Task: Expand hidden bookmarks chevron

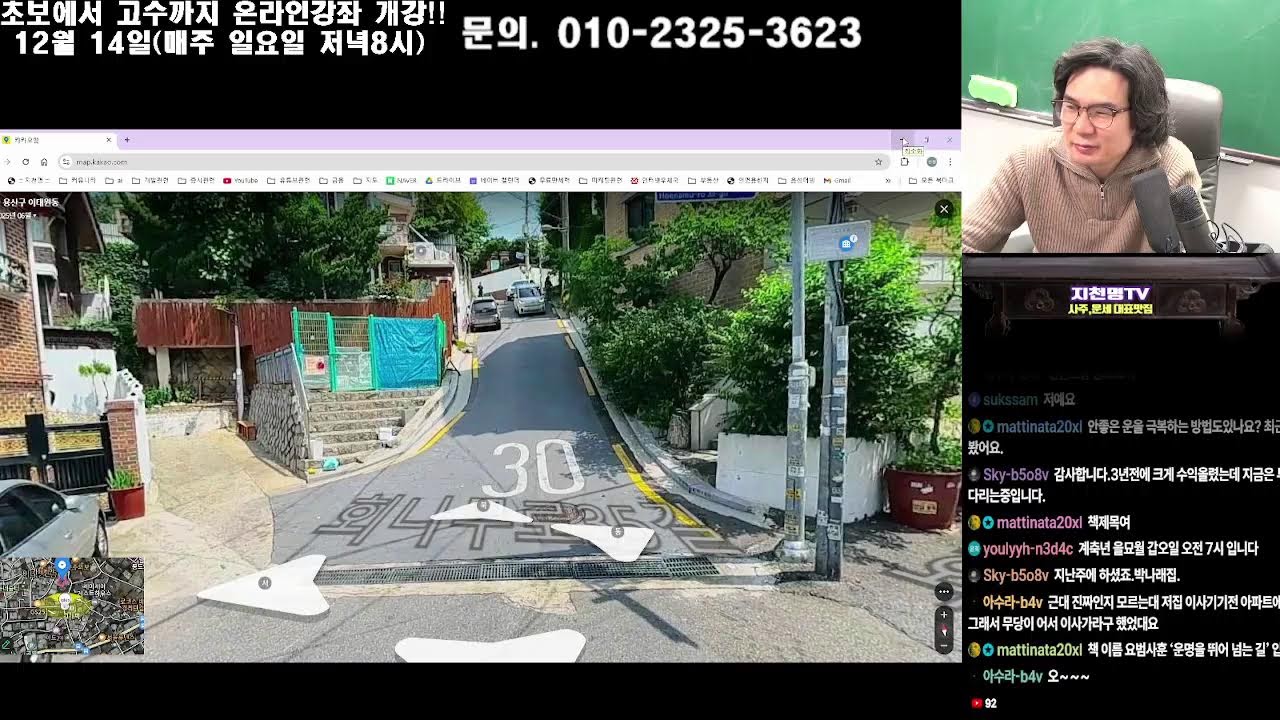Action: [888, 181]
